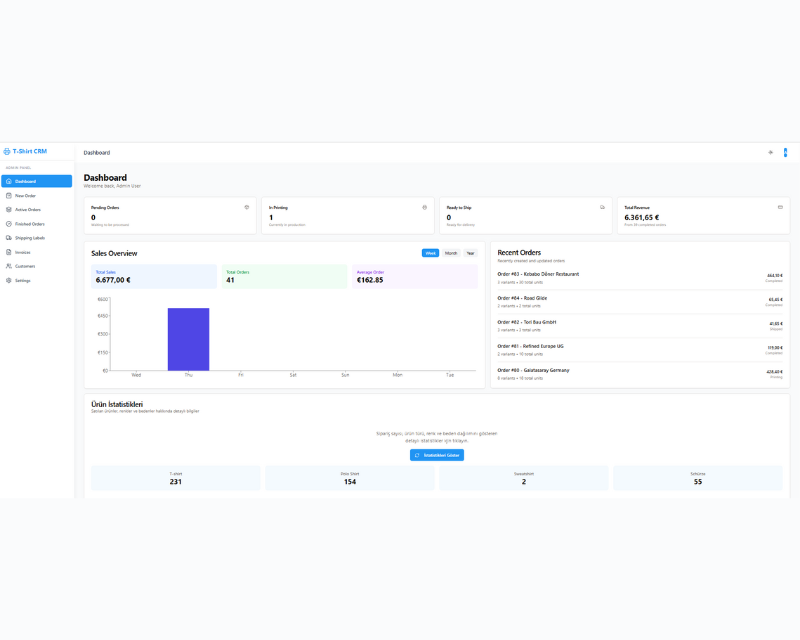800x640 pixels.
Task: Open the user avatar menu
Action: point(785,153)
